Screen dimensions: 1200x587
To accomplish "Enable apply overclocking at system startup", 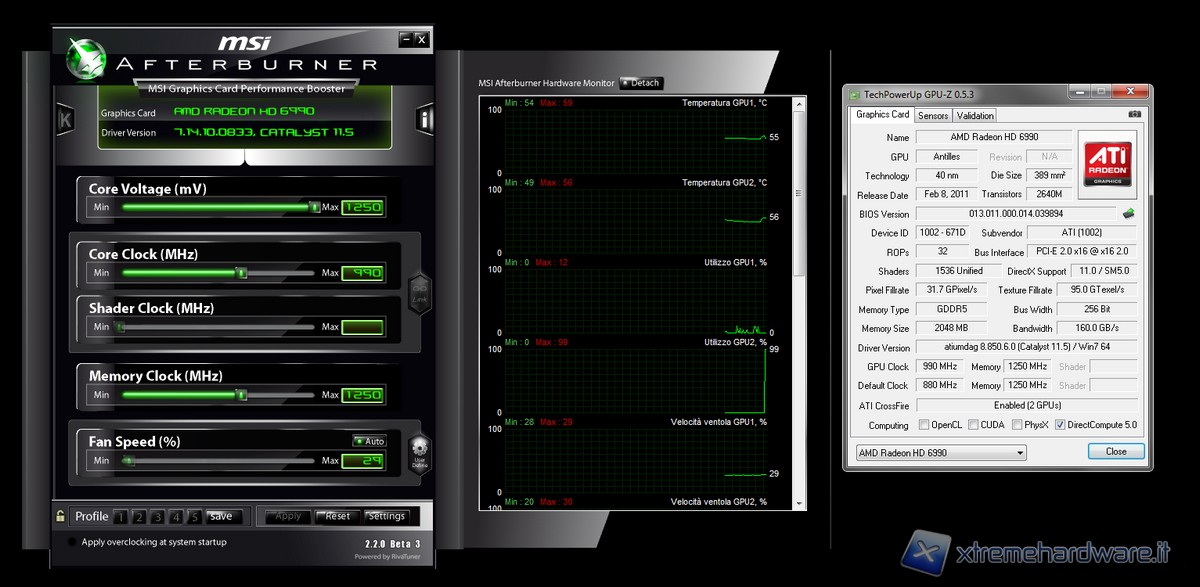I will pyautogui.click(x=71, y=542).
